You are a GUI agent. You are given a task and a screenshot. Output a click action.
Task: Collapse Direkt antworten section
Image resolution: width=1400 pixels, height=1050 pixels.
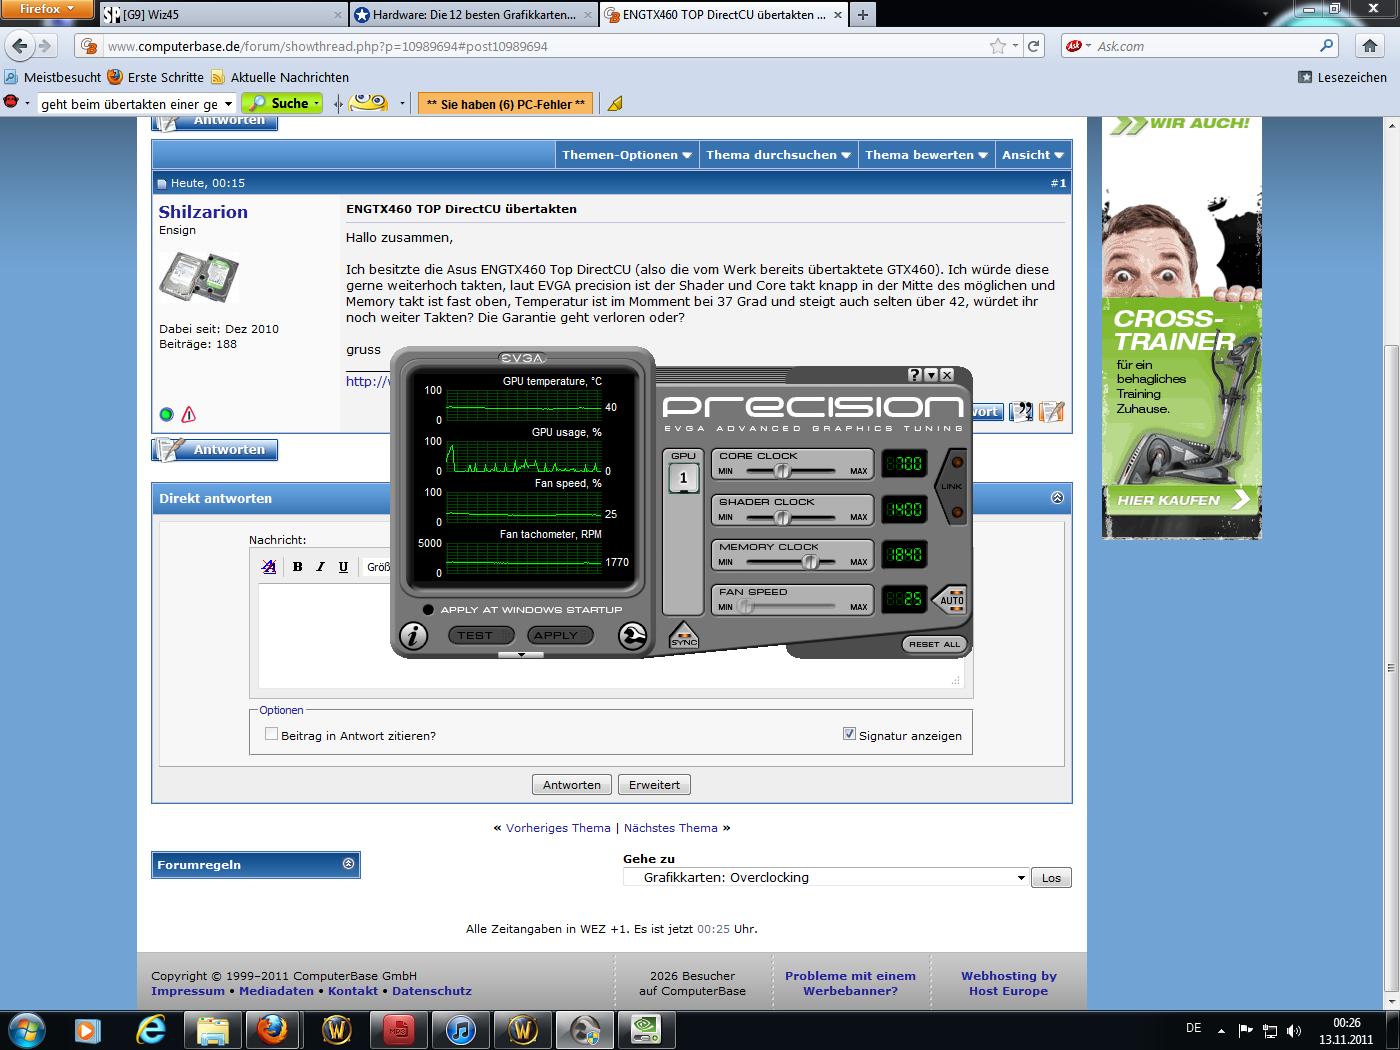pos(1057,497)
